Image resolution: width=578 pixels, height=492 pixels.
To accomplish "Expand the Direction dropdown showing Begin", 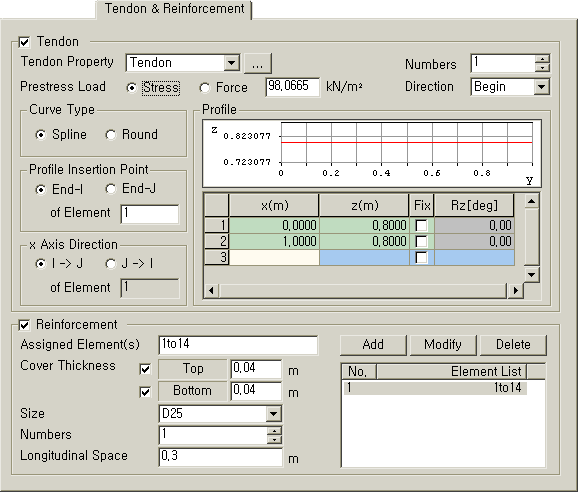I will (x=541, y=87).
